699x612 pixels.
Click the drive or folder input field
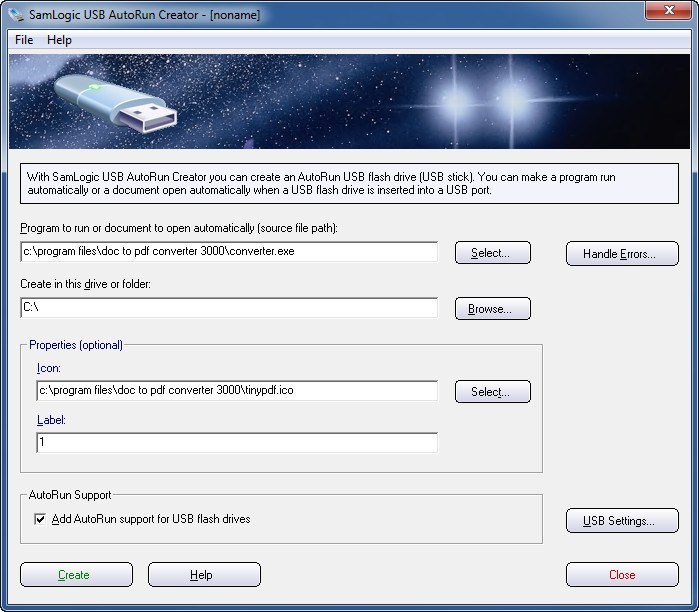coord(229,308)
